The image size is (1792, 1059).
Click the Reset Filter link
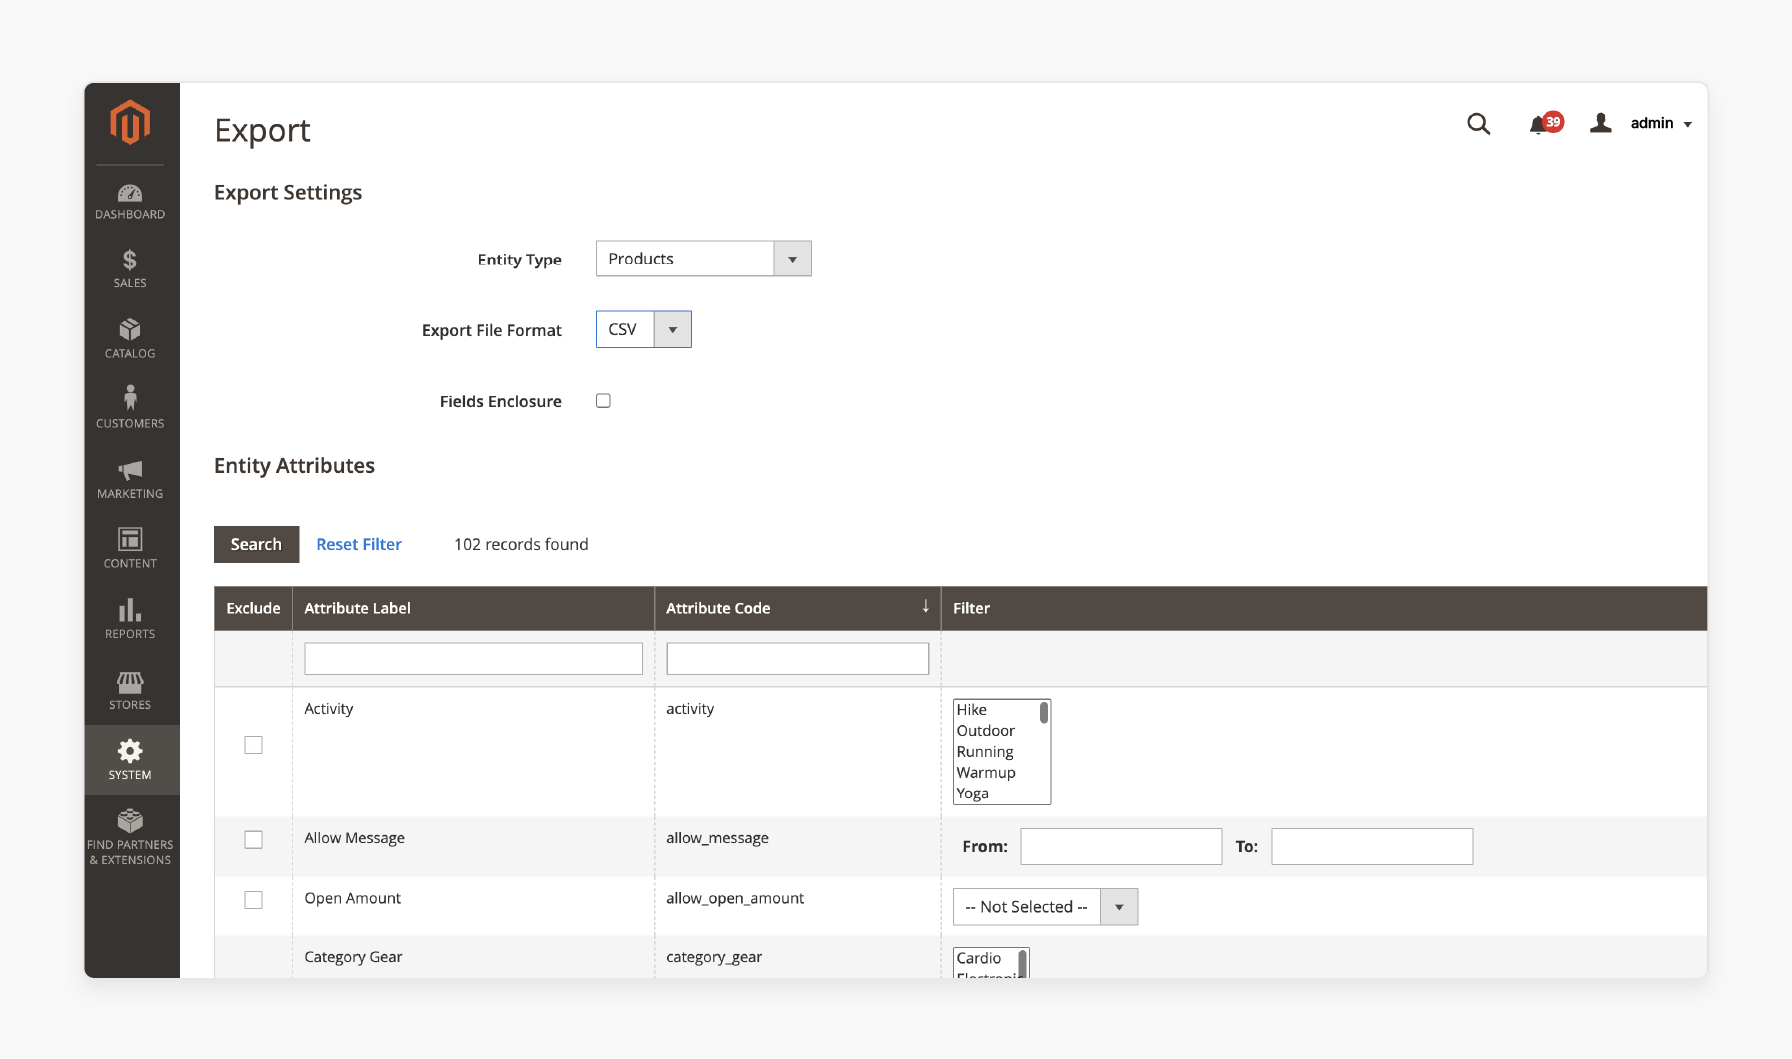[359, 544]
